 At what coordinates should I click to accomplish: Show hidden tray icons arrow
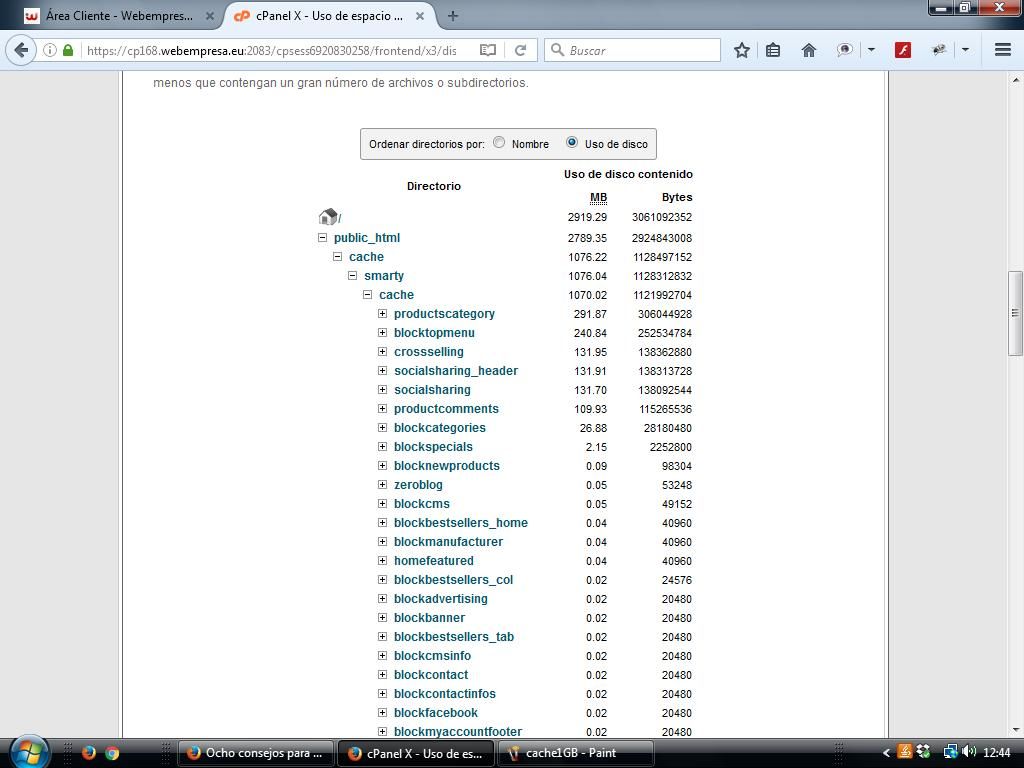886,753
